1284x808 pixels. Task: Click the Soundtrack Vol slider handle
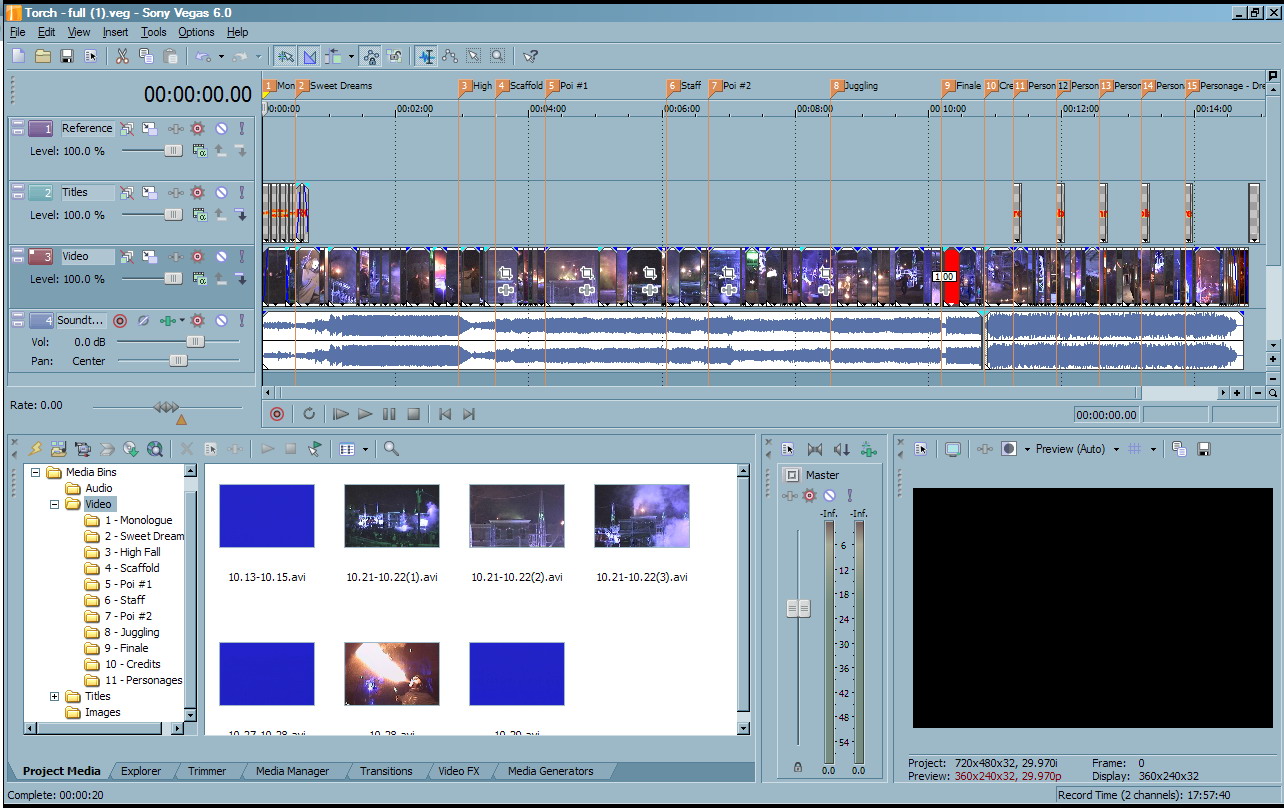tap(195, 342)
